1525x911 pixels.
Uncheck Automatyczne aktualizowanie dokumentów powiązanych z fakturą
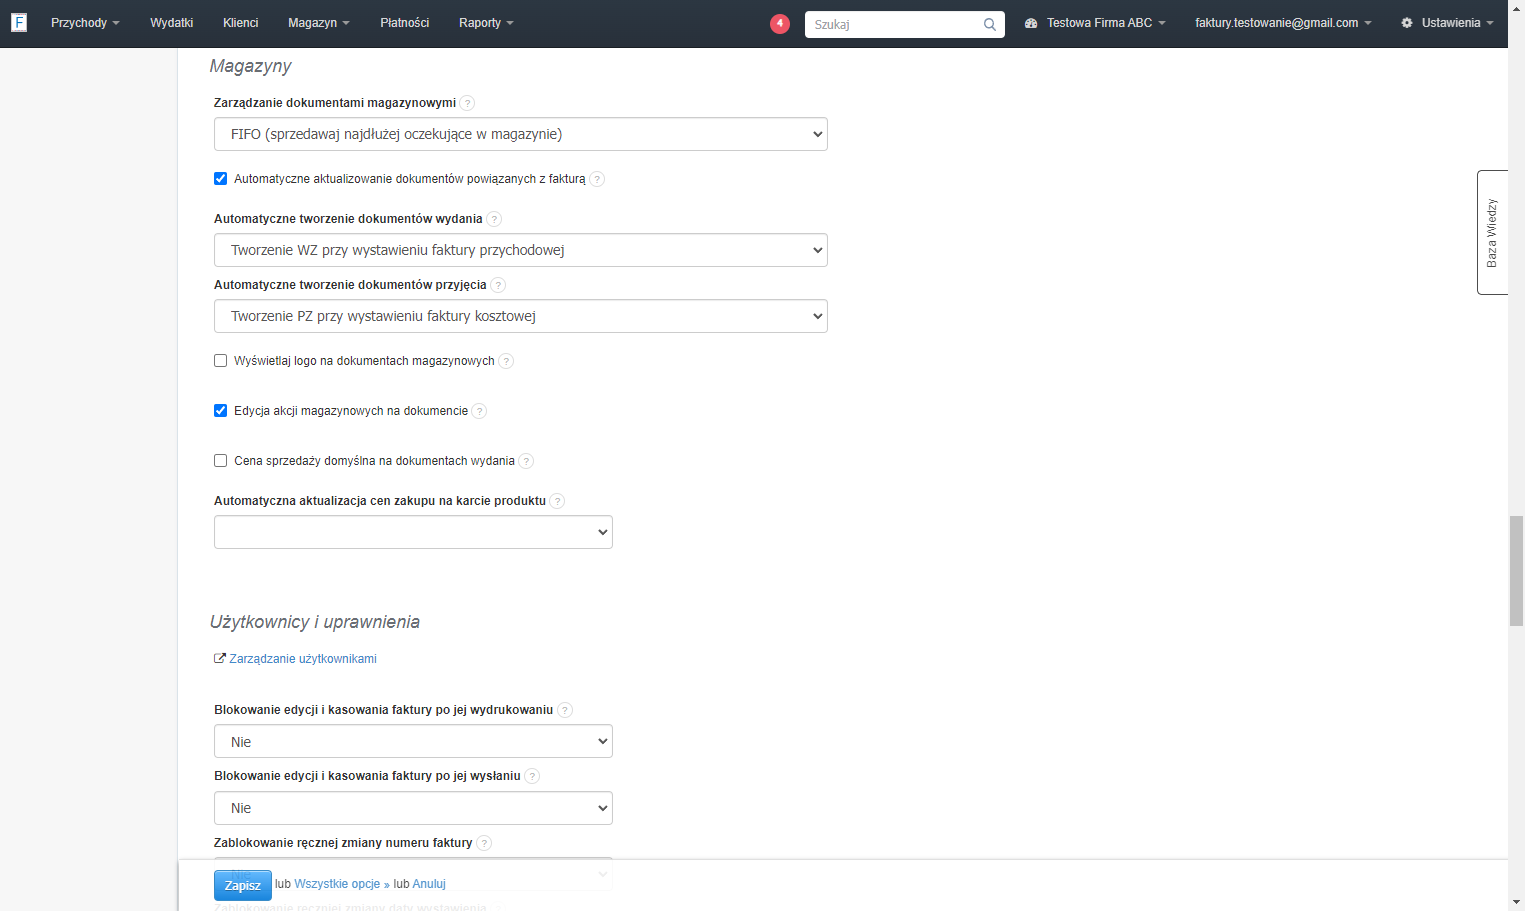(220, 179)
